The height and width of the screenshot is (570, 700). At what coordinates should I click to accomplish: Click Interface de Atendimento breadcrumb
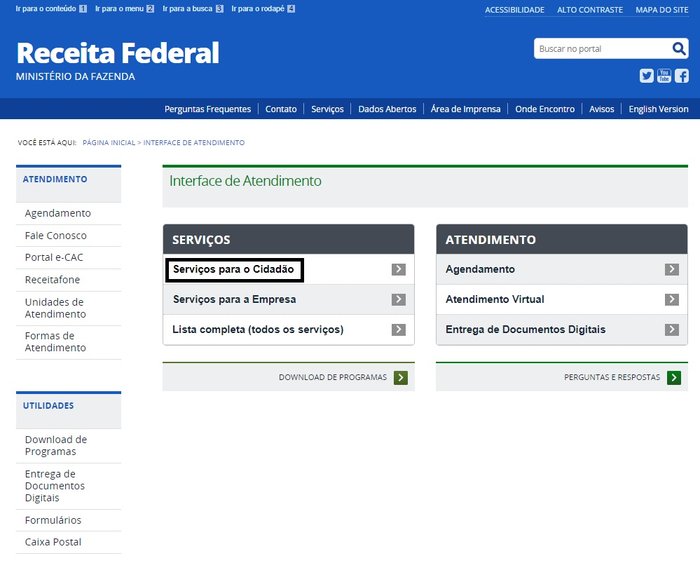coord(194,142)
